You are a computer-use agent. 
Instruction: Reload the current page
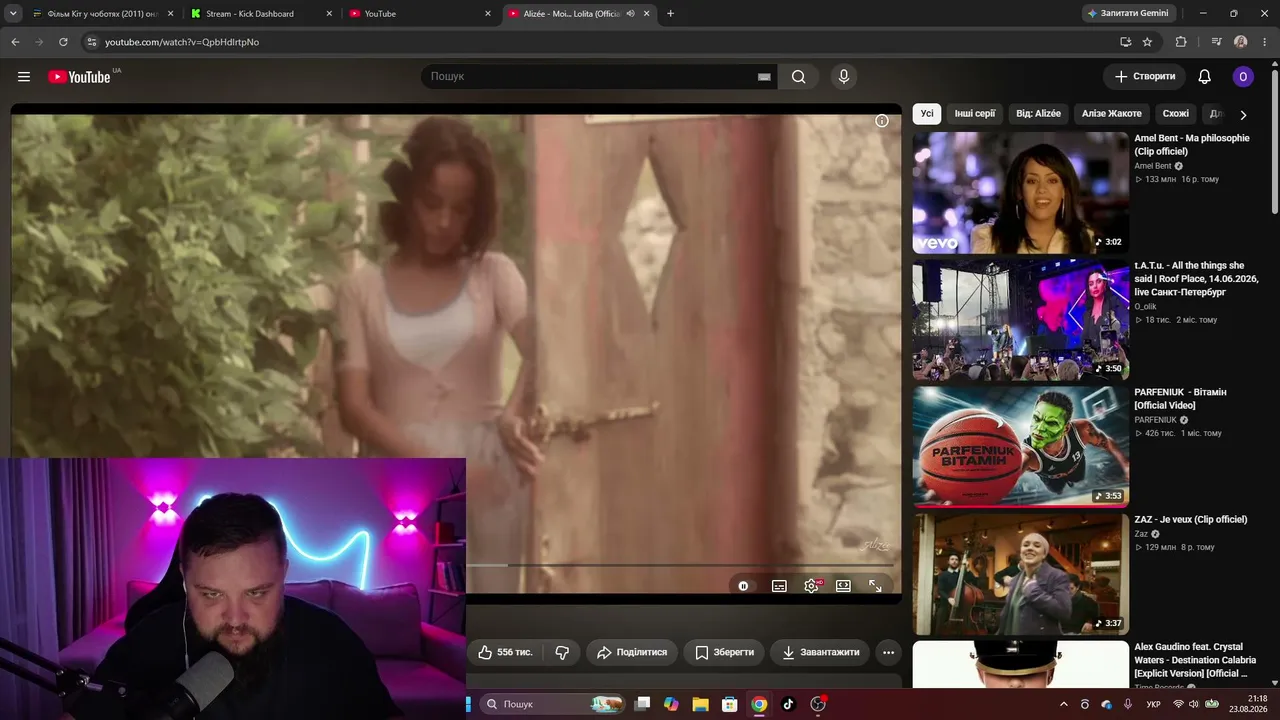coord(63,42)
